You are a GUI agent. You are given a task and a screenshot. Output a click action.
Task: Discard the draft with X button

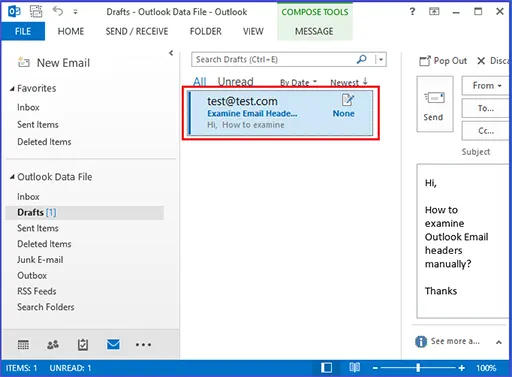tap(493, 61)
